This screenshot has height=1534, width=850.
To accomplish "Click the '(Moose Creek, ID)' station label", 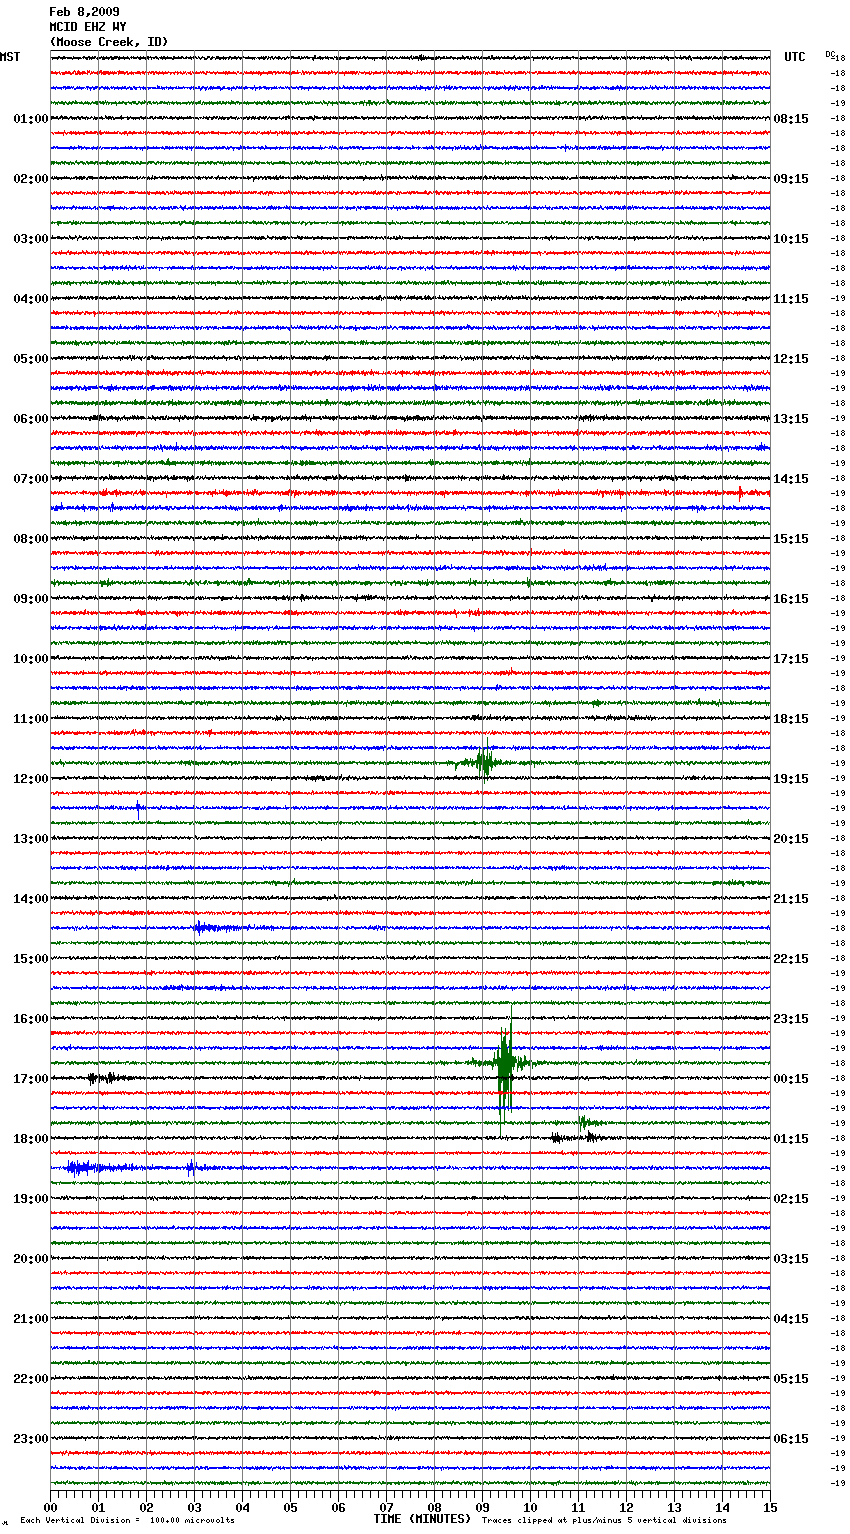I will click(109, 42).
